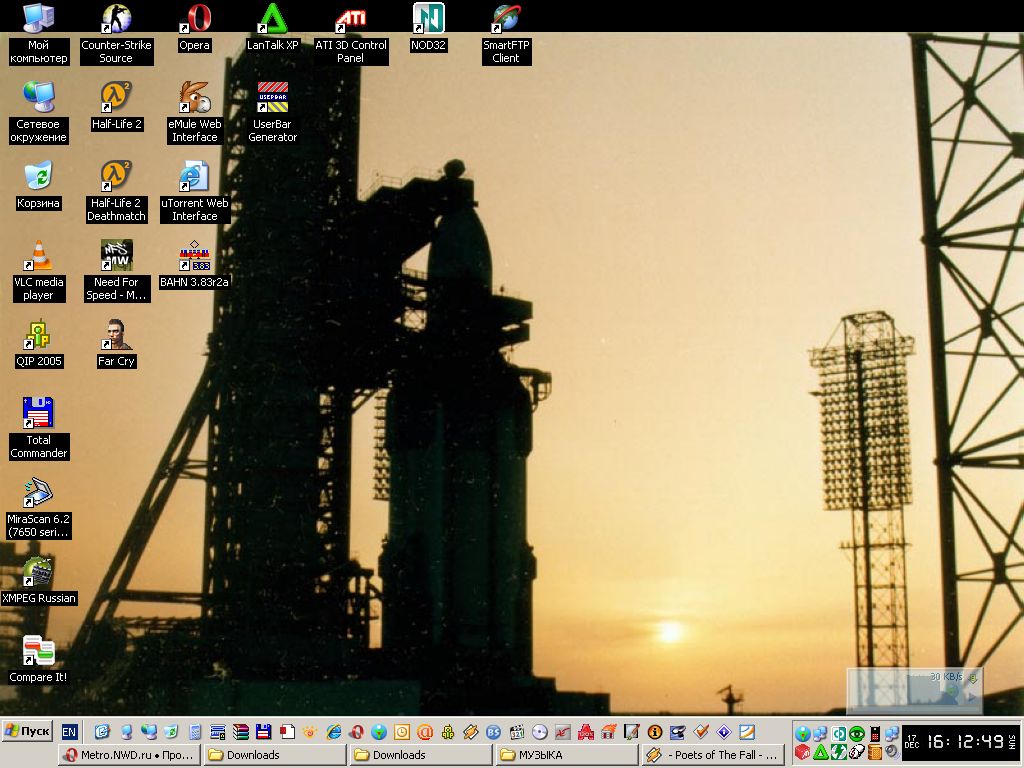Open the BAHN 3.83r2a shortcut
The width and height of the screenshot is (1024, 768).
194,256
